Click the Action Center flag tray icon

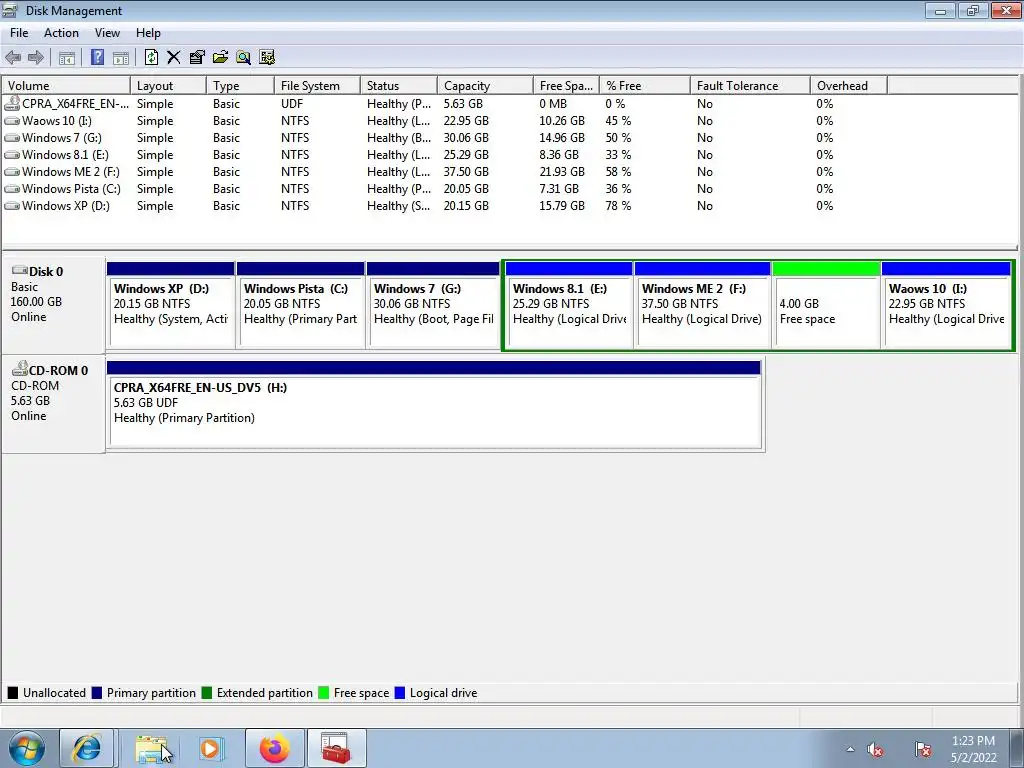[x=923, y=749]
